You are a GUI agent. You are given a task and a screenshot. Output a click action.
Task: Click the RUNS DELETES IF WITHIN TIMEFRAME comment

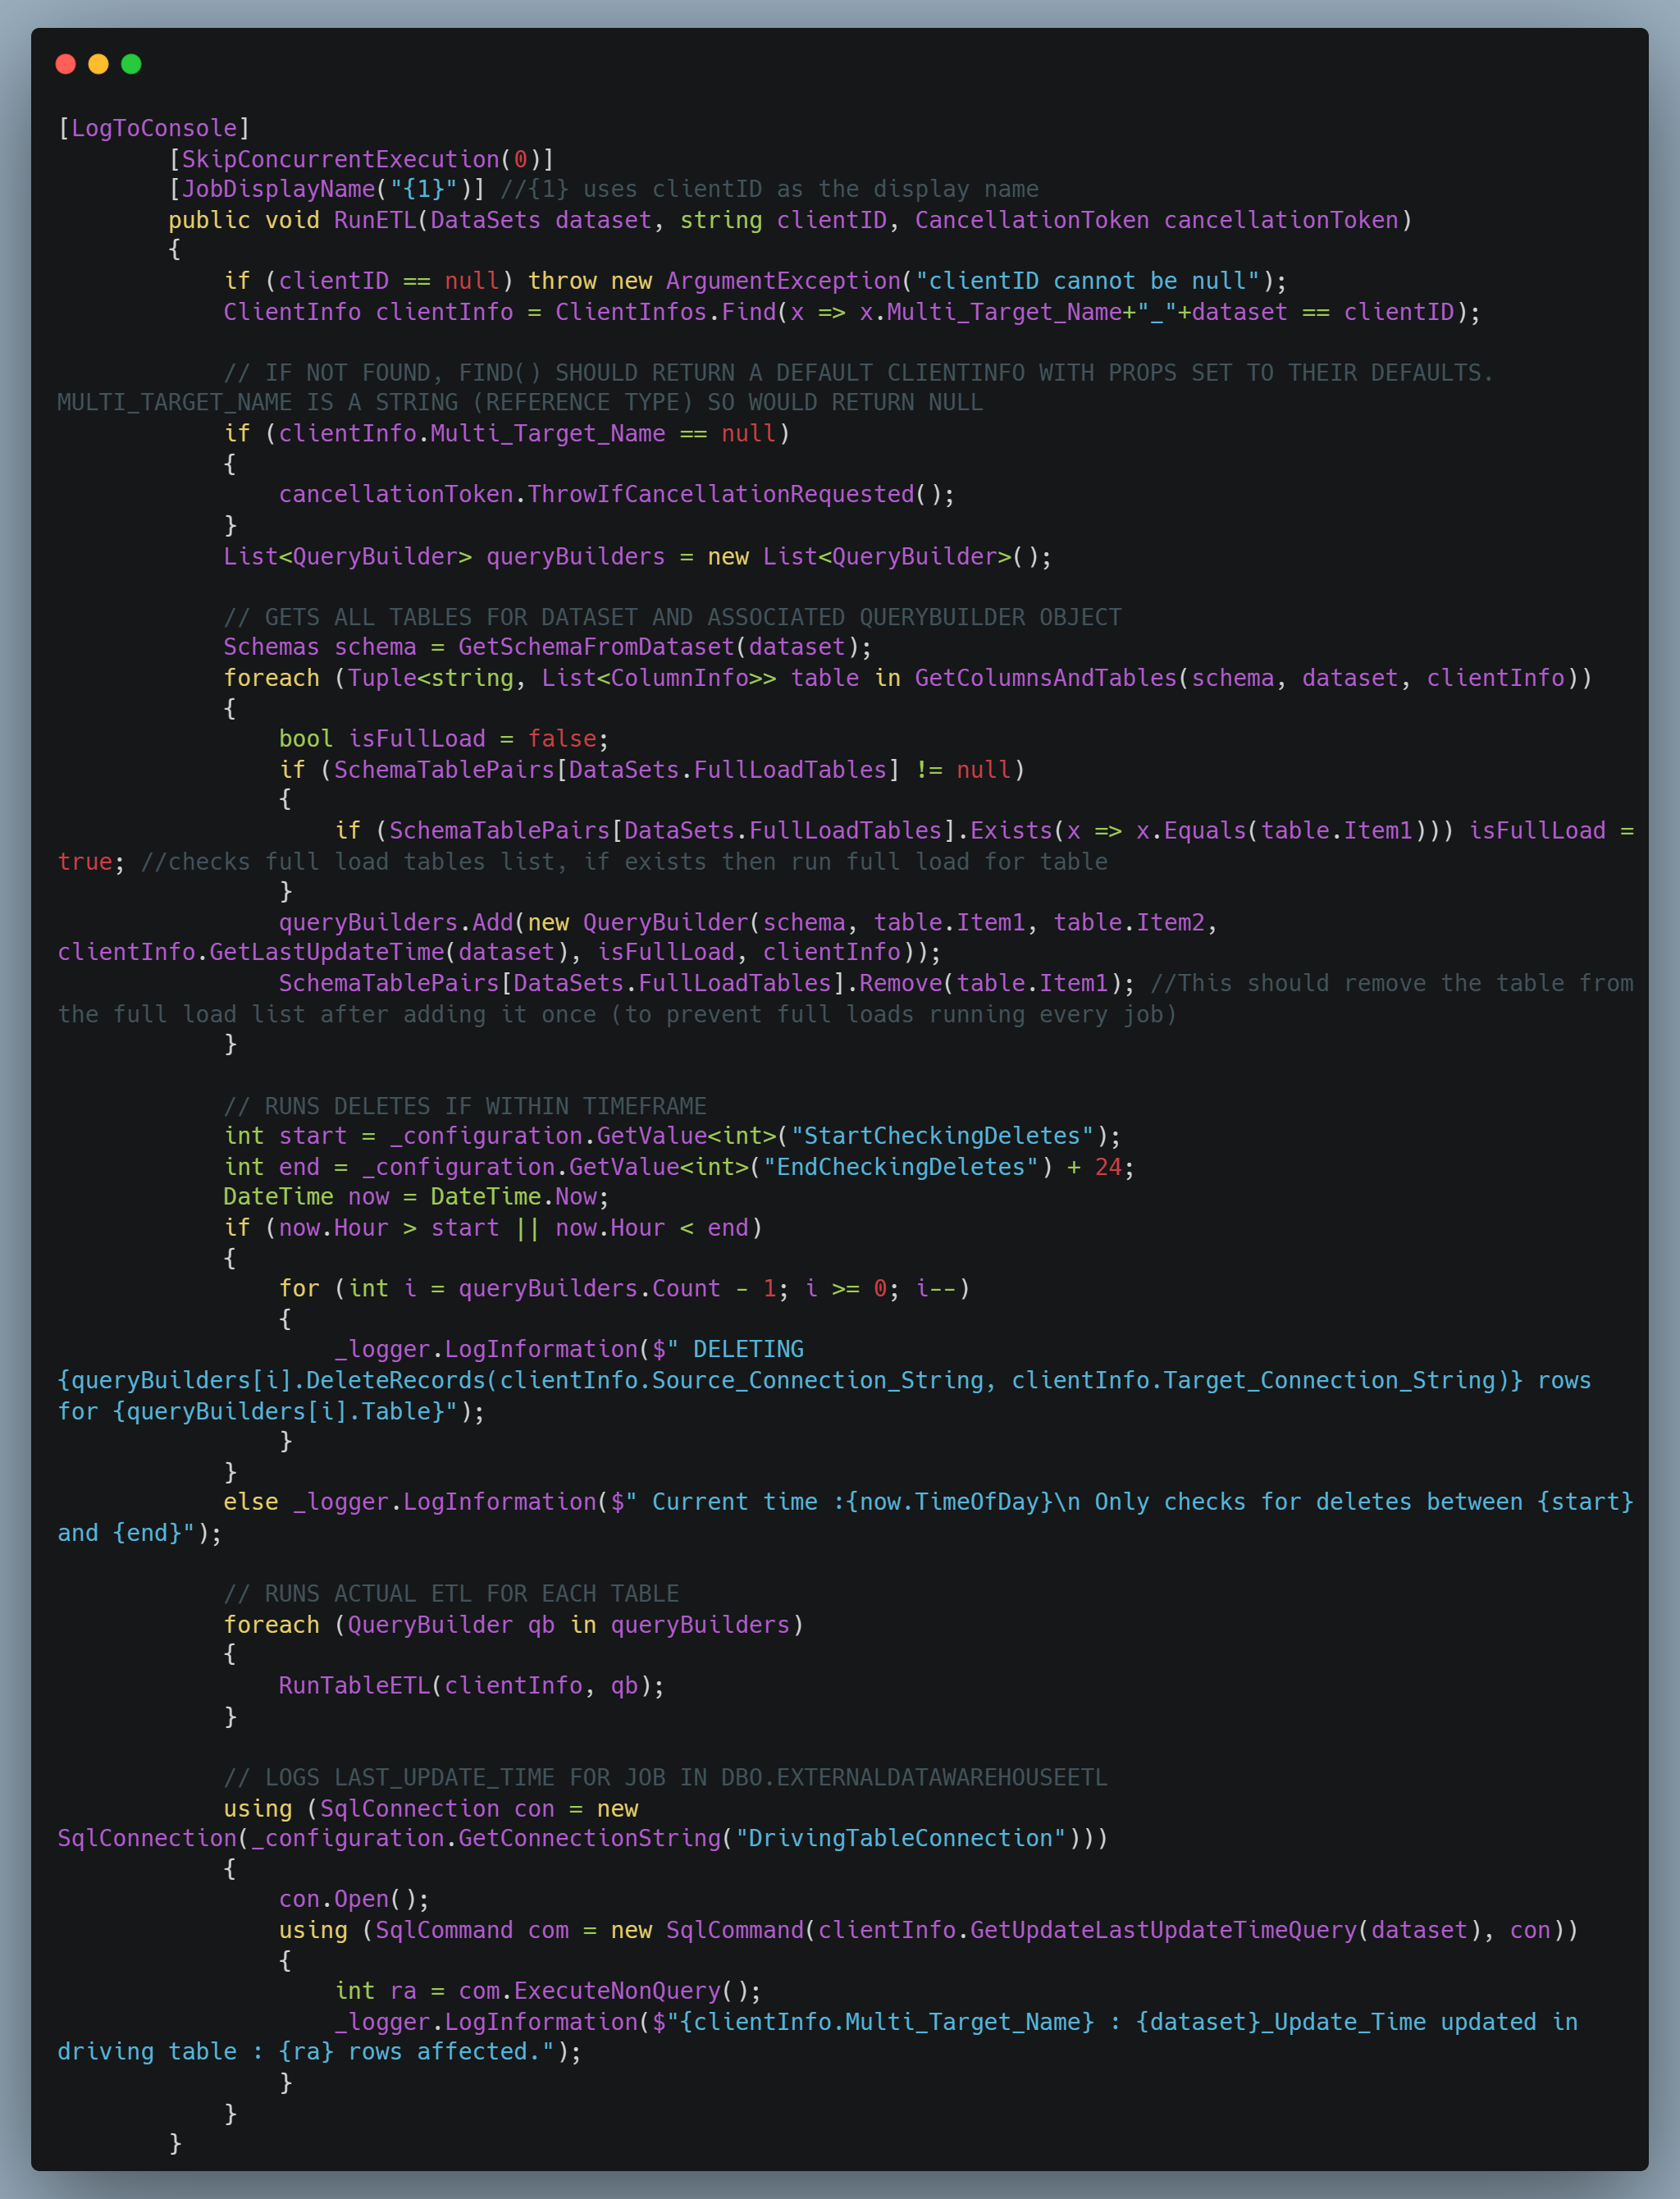[466, 1106]
